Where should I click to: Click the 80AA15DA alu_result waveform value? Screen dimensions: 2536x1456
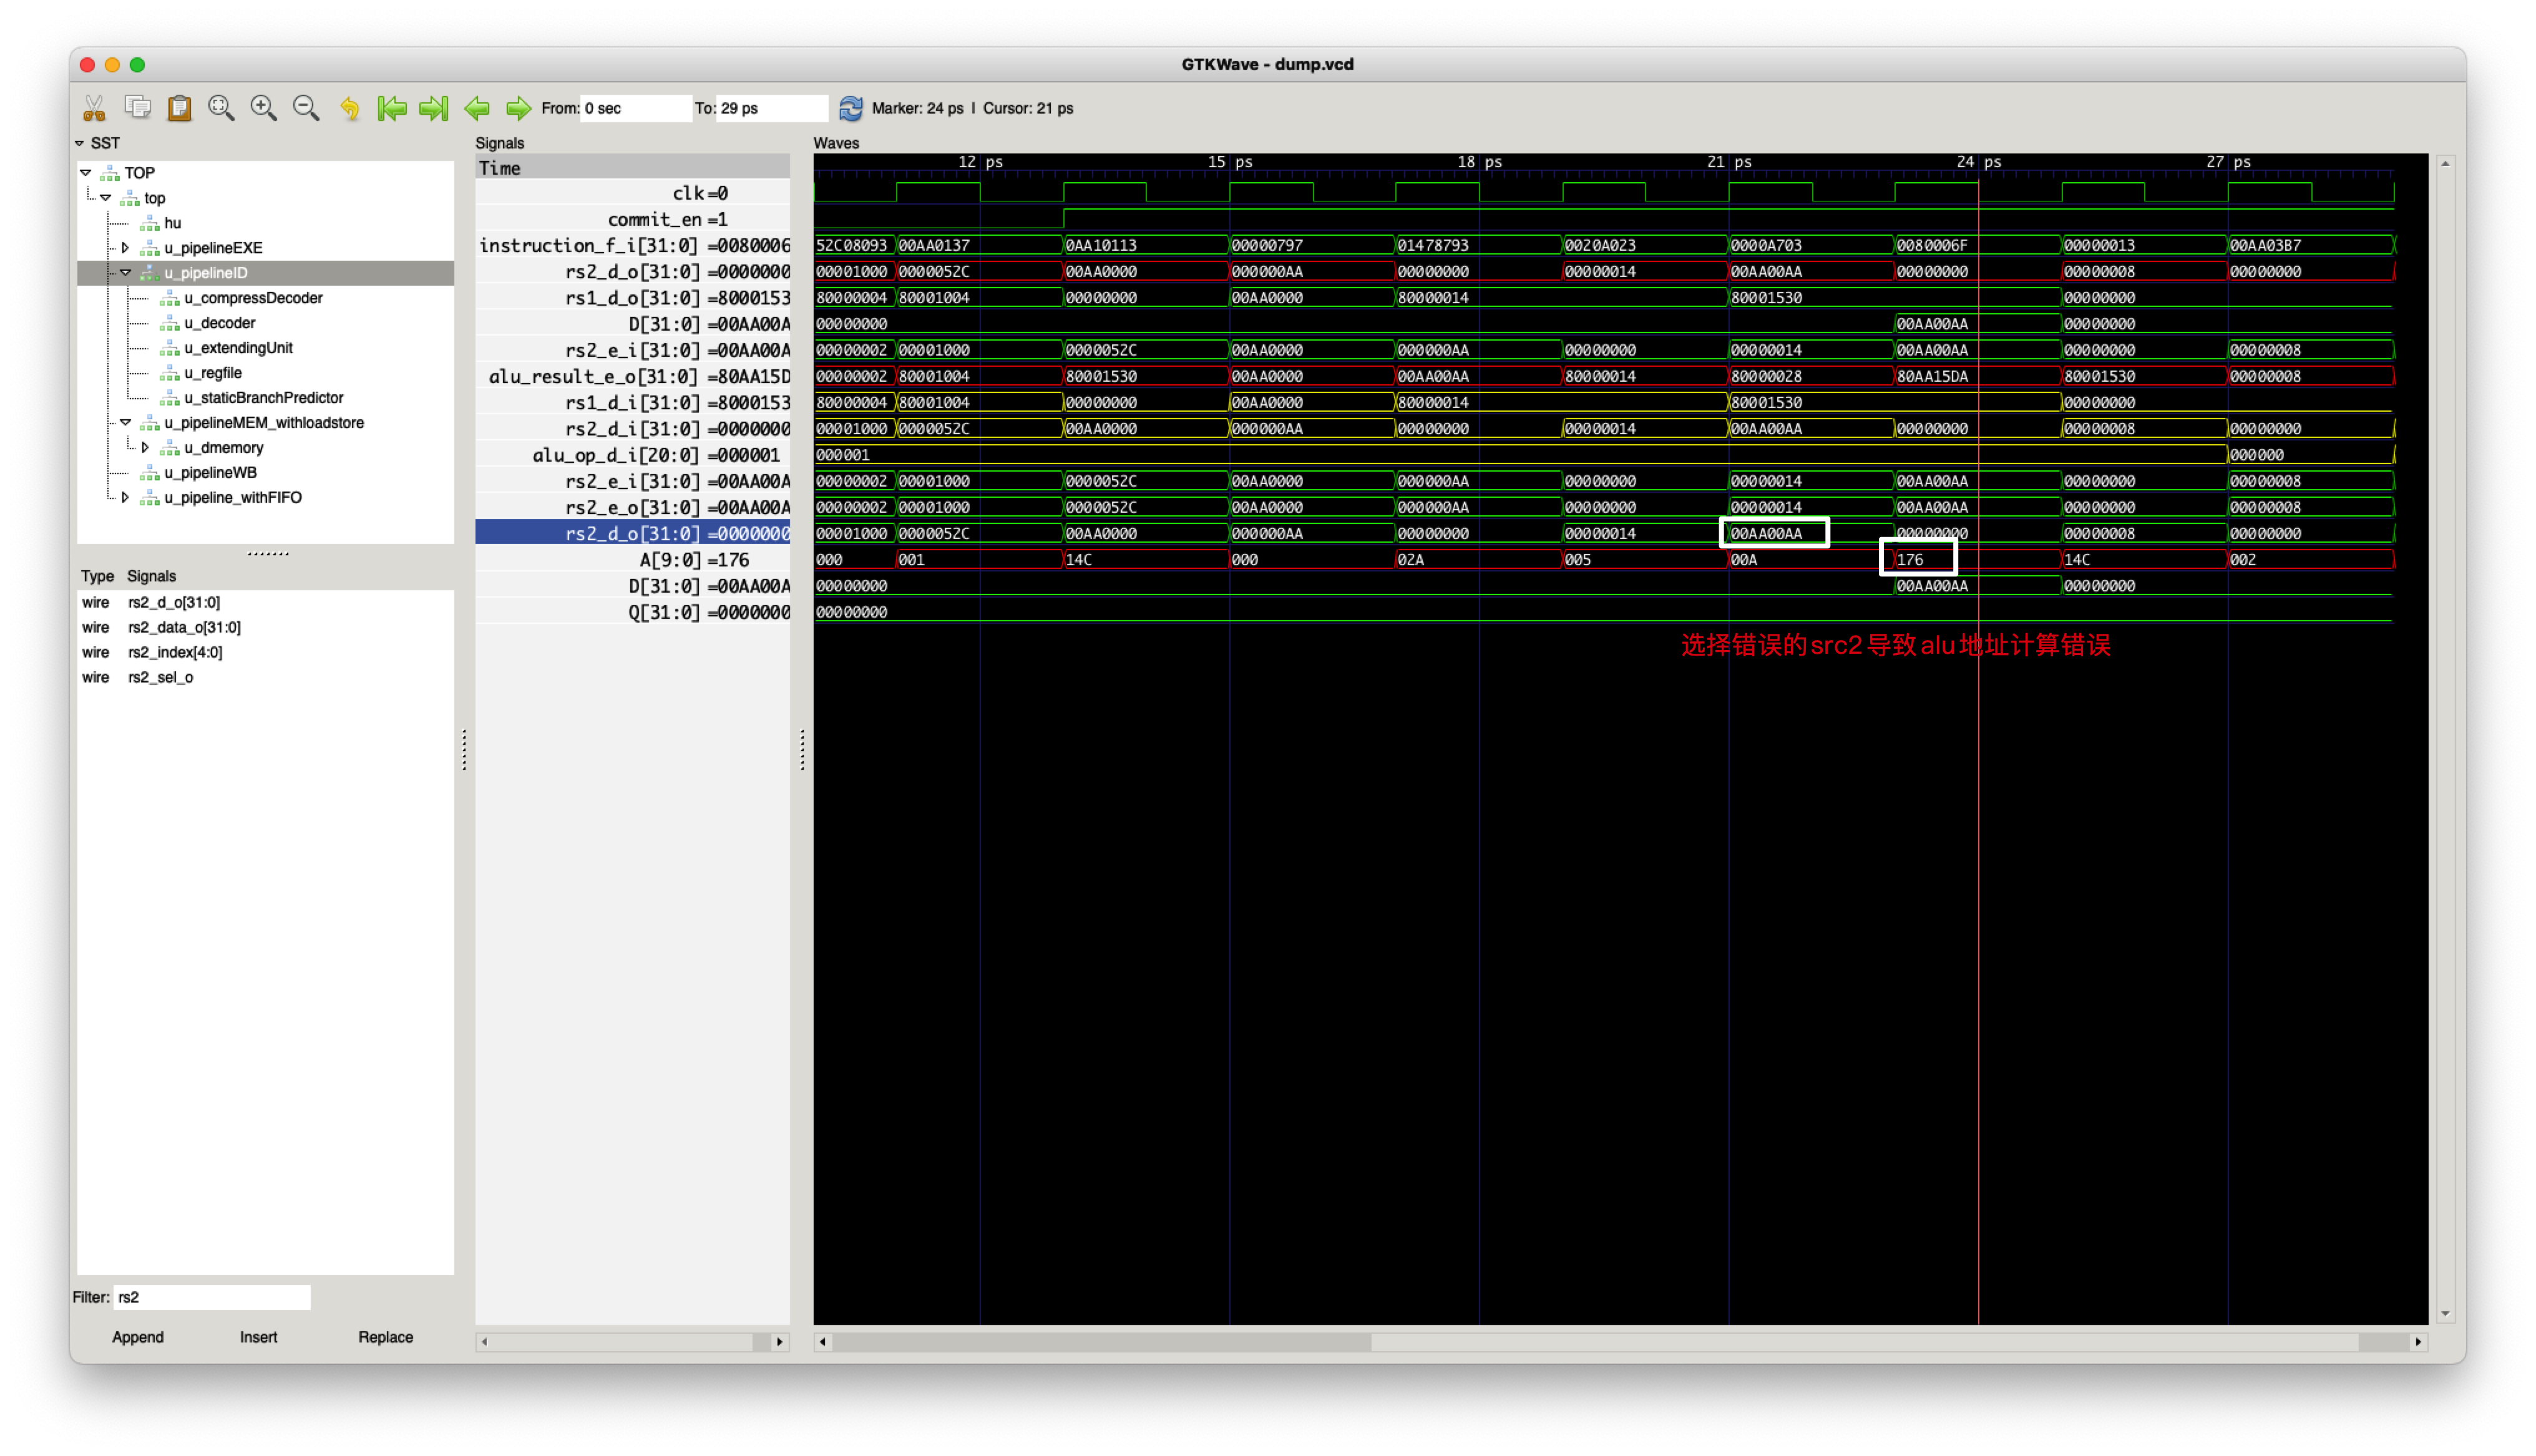pos(1932,376)
